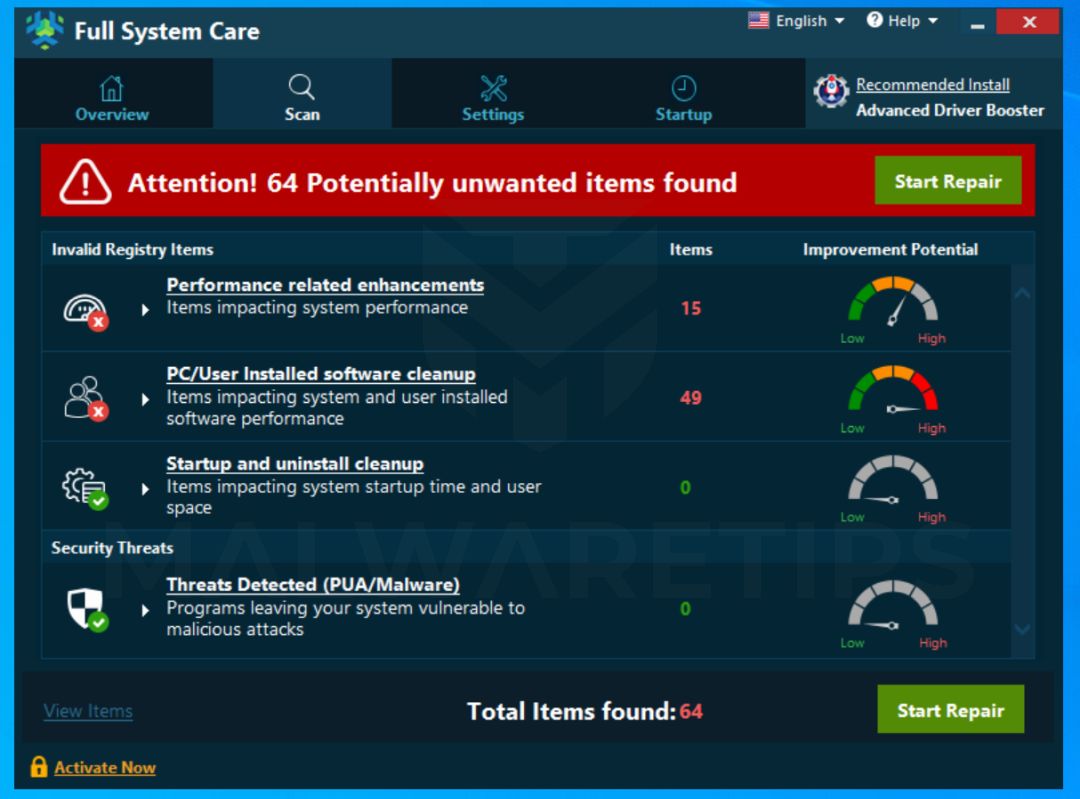Viewport: 1080px width, 799px height.
Task: Click the count 15 for performance items
Action: click(x=691, y=308)
